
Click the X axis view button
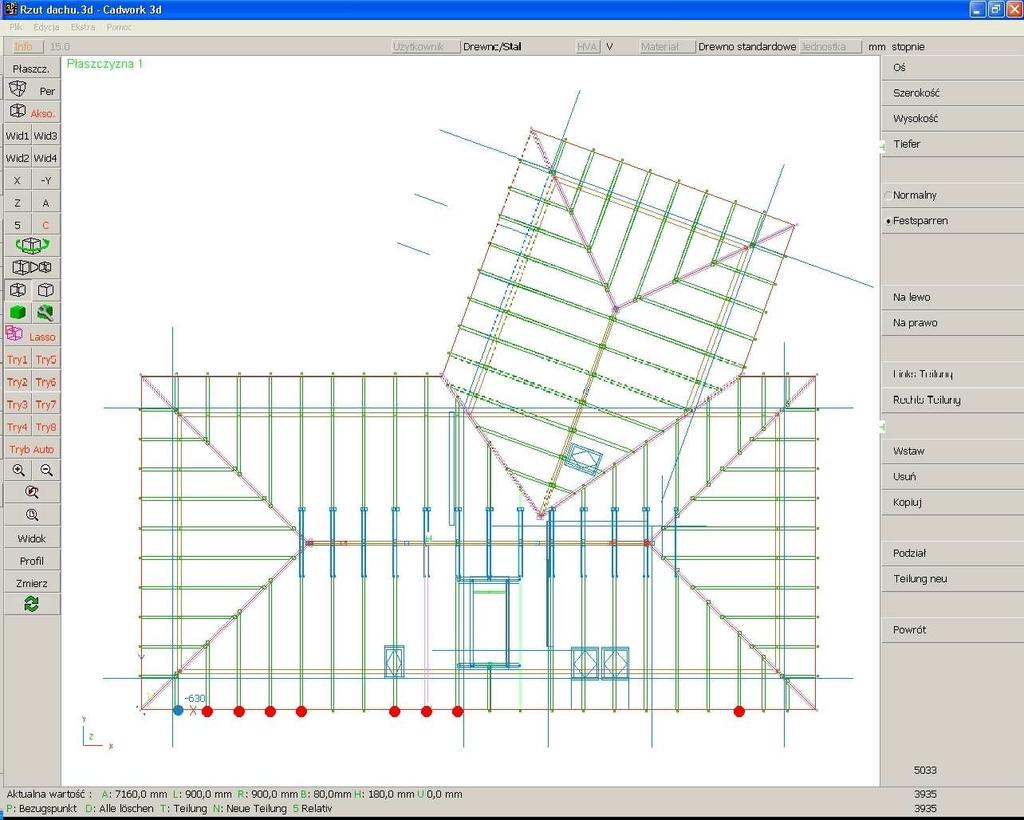click(18, 180)
